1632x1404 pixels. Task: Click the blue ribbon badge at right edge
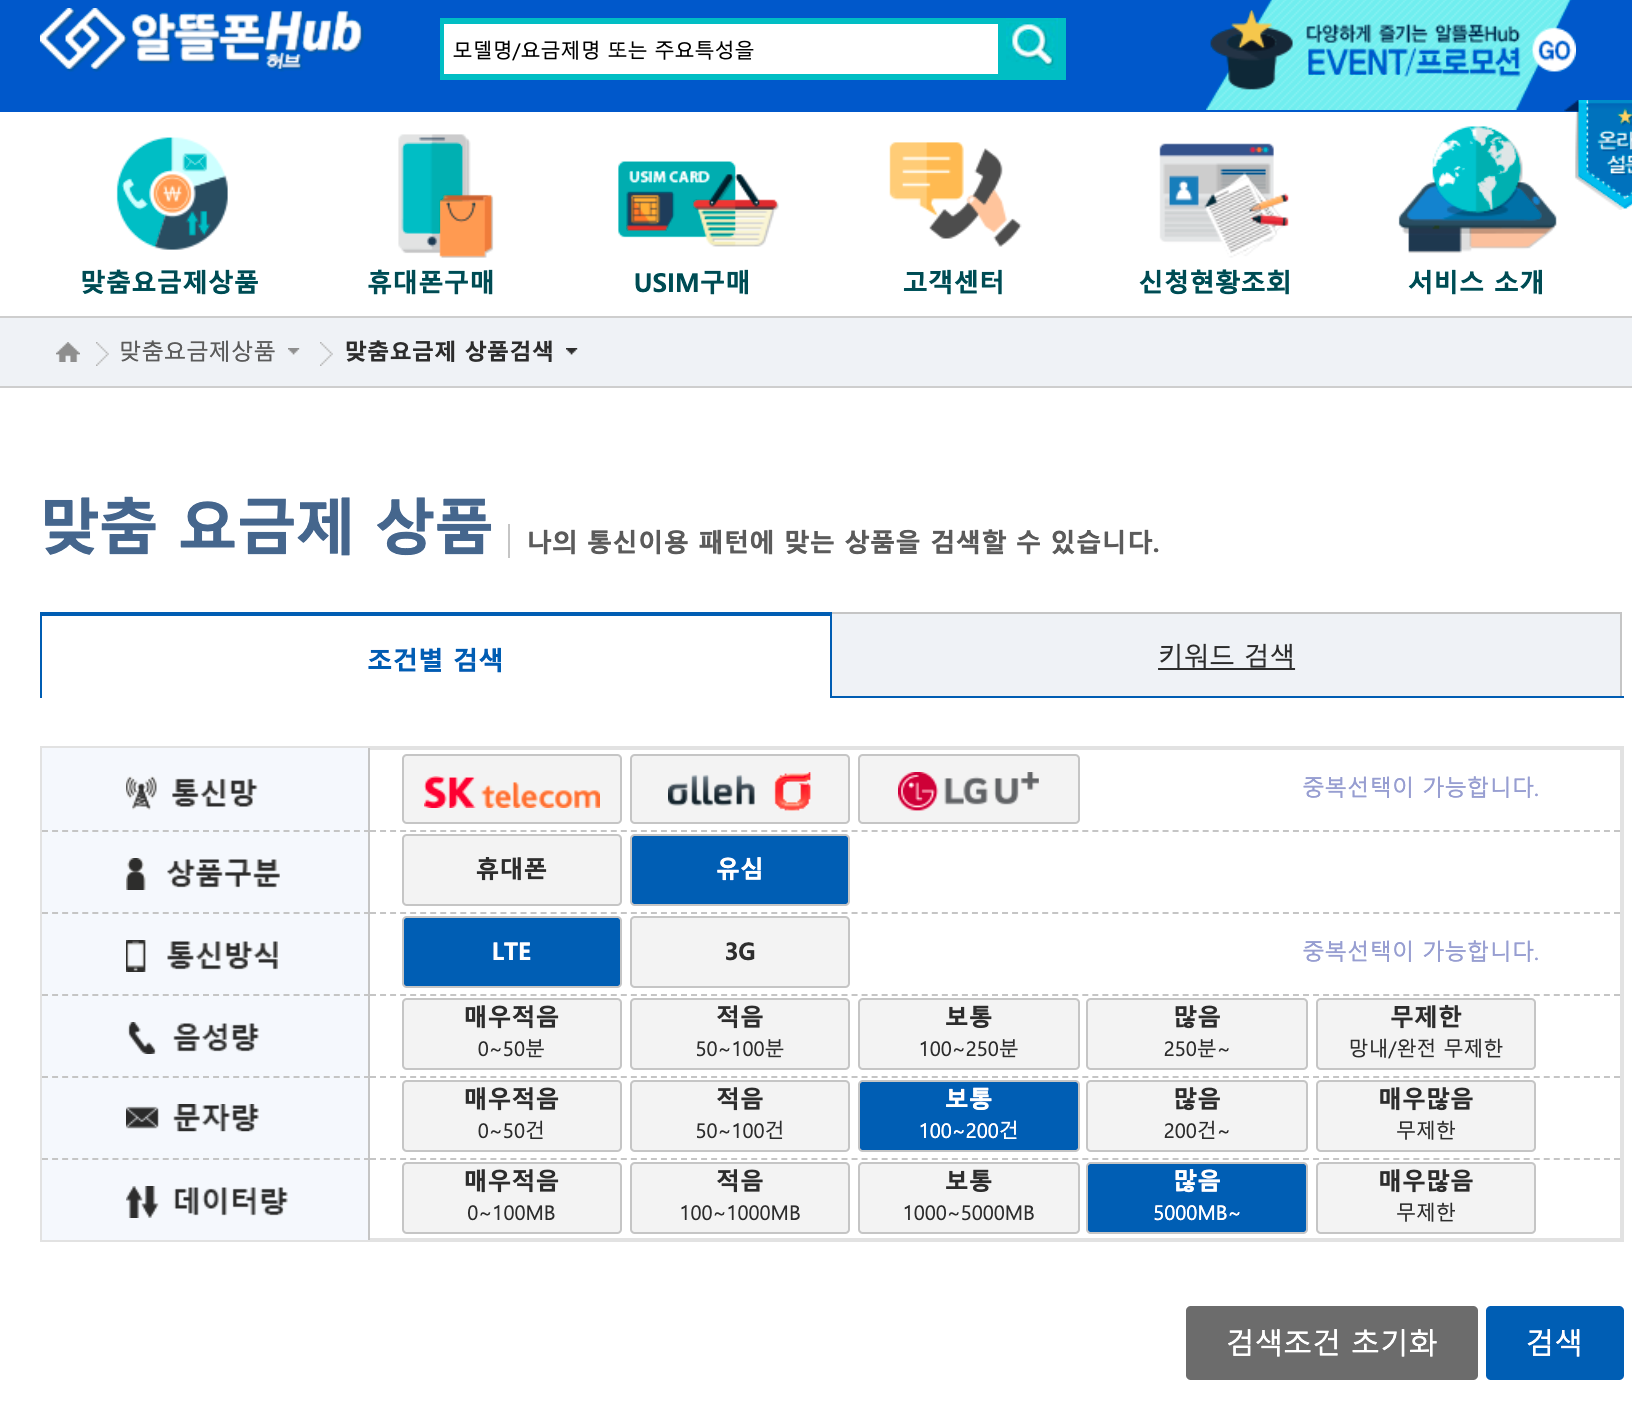point(1605,154)
